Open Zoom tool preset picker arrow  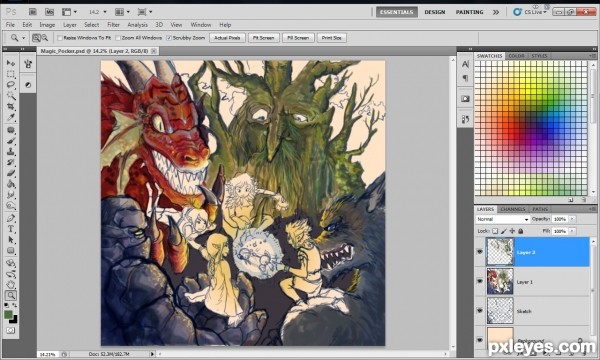pos(23,38)
